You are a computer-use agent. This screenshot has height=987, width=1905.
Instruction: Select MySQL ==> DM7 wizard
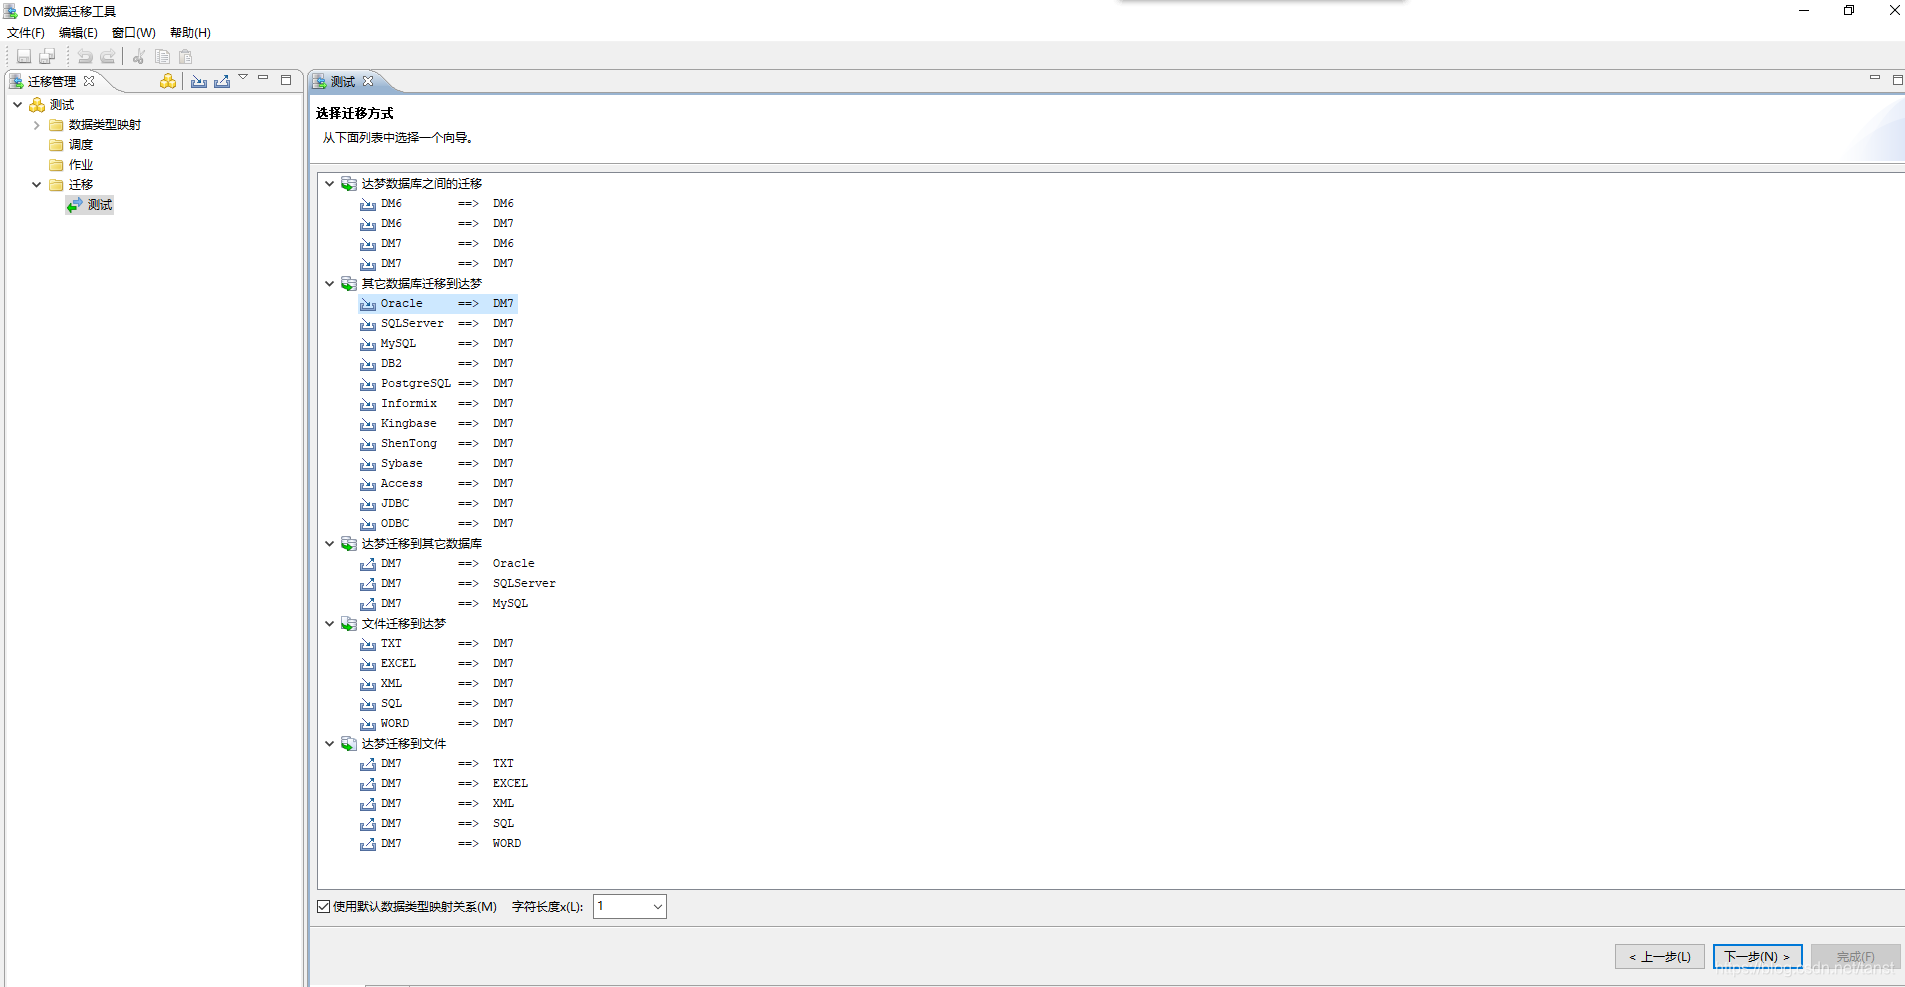438,344
